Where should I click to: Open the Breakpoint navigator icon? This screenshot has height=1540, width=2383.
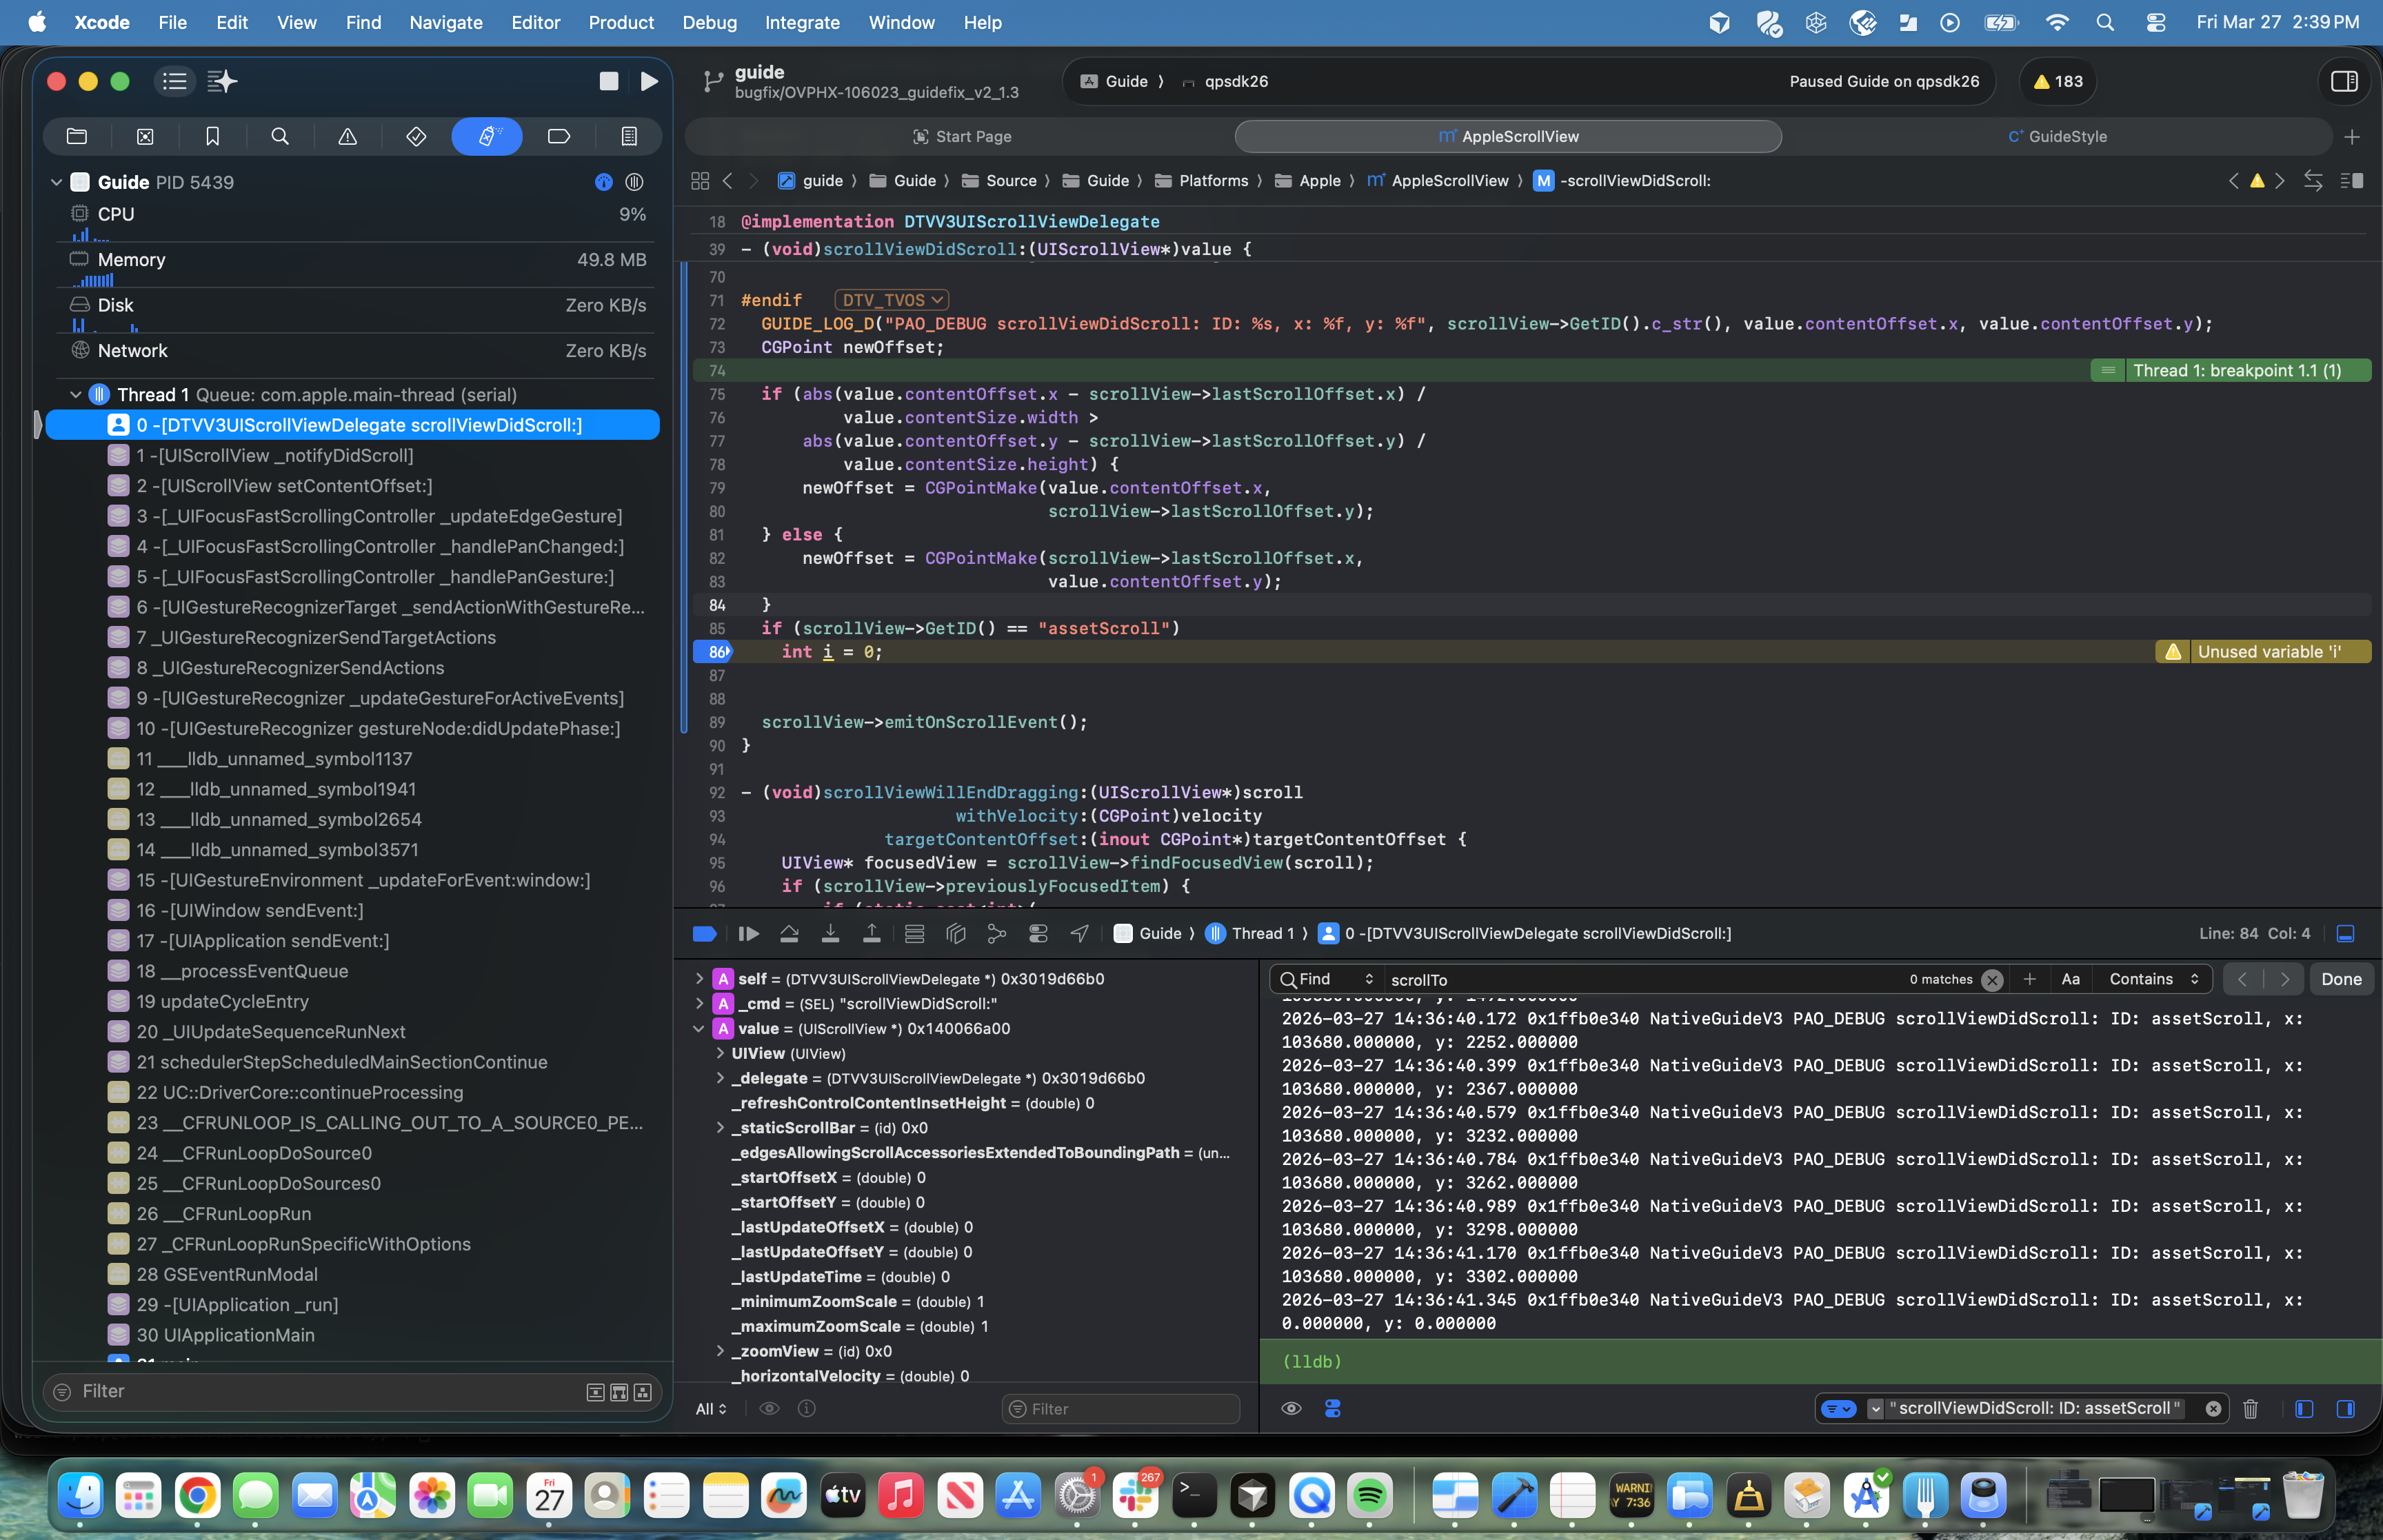[x=559, y=136]
